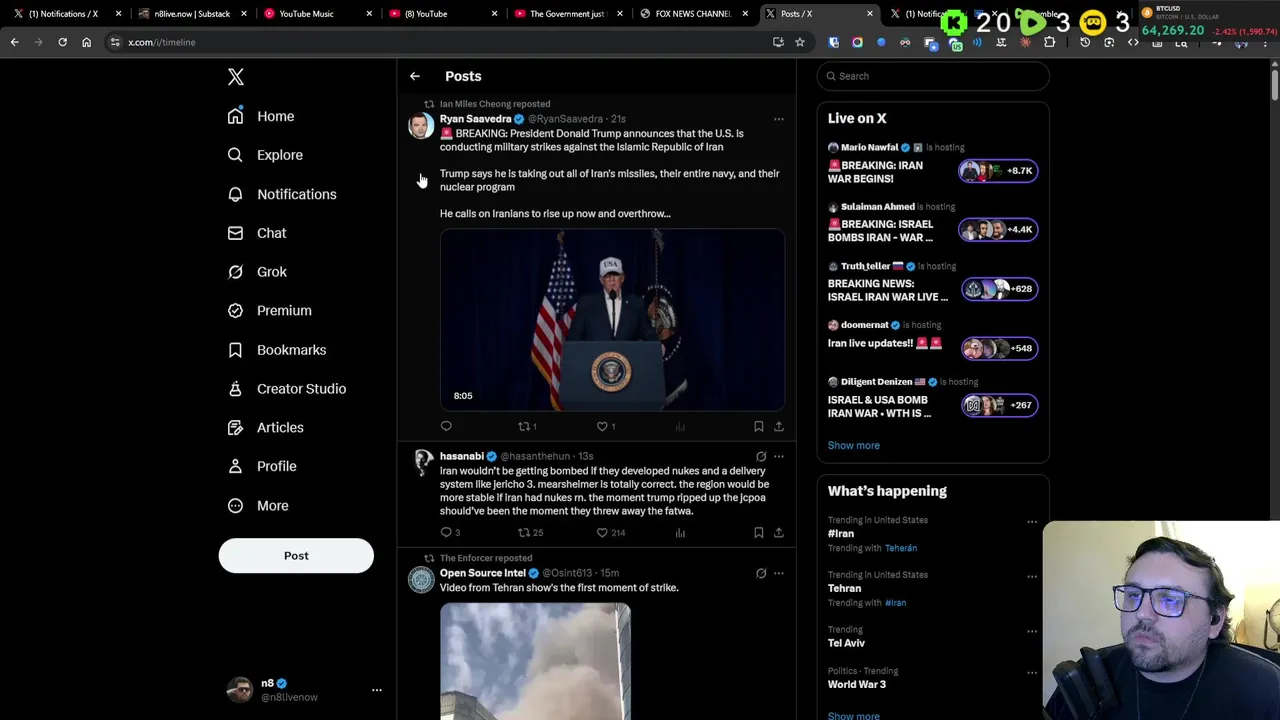Open more options for World War 3 trend

[1032, 672]
